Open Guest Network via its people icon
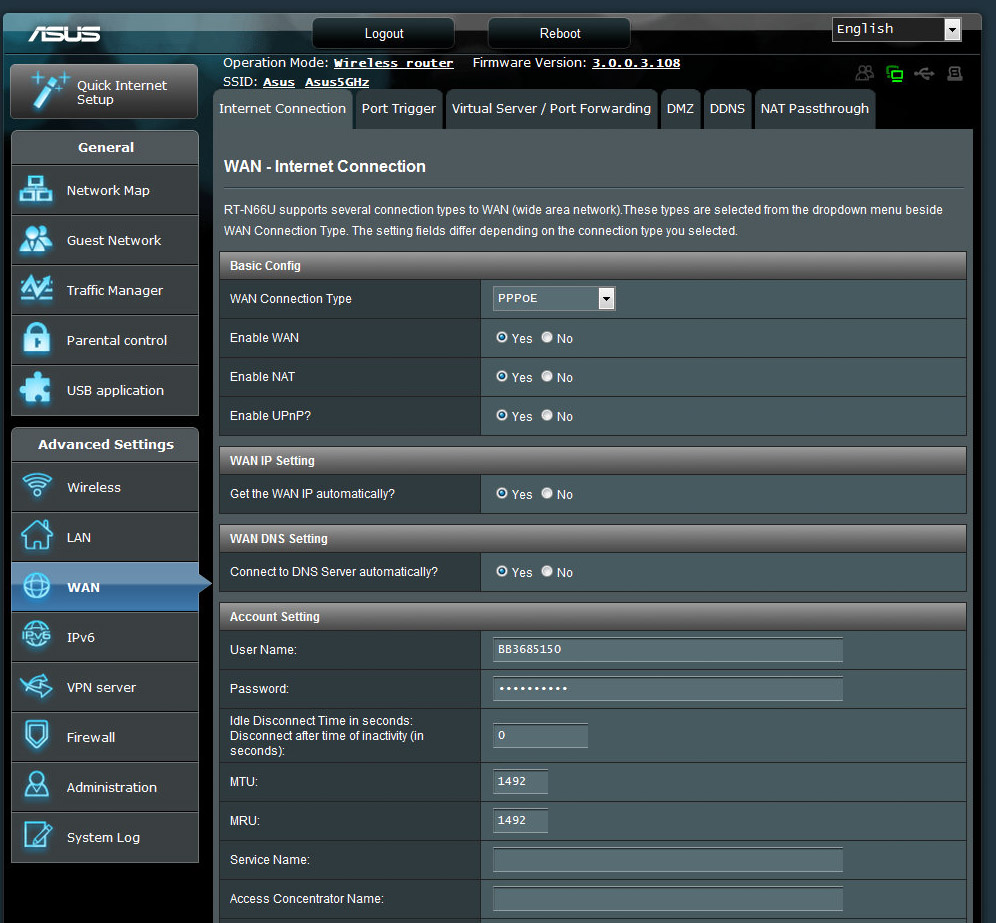Image resolution: width=996 pixels, height=923 pixels. click(x=37, y=240)
